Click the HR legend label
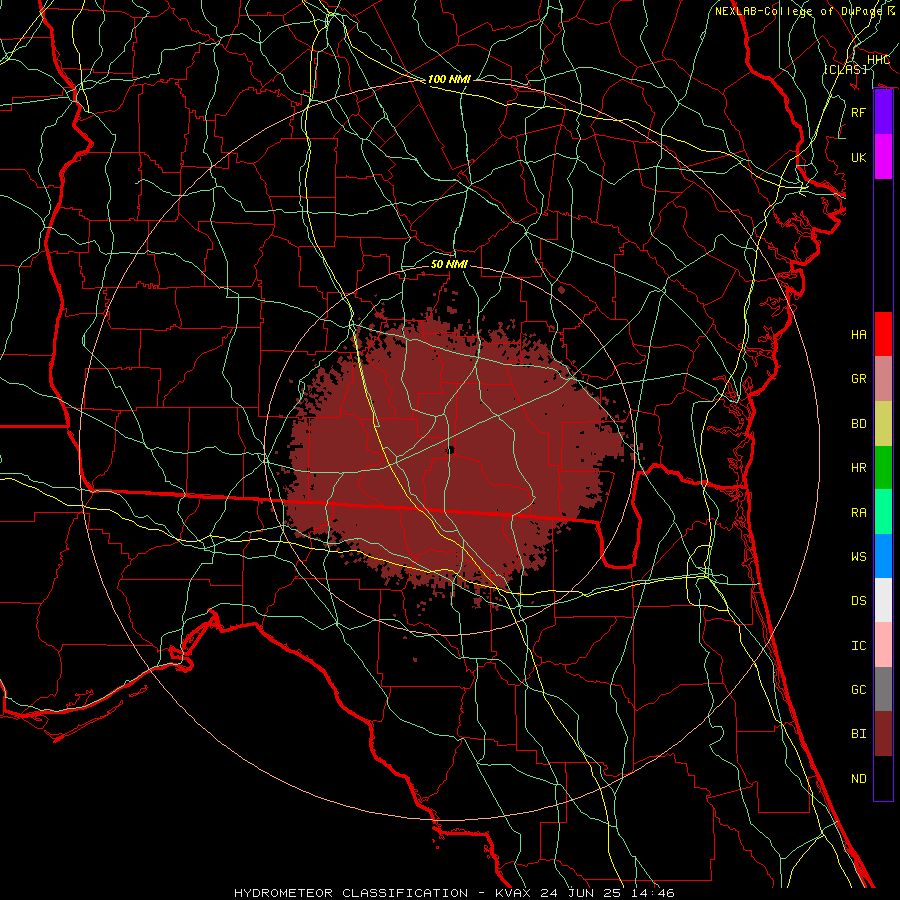 (x=859, y=468)
